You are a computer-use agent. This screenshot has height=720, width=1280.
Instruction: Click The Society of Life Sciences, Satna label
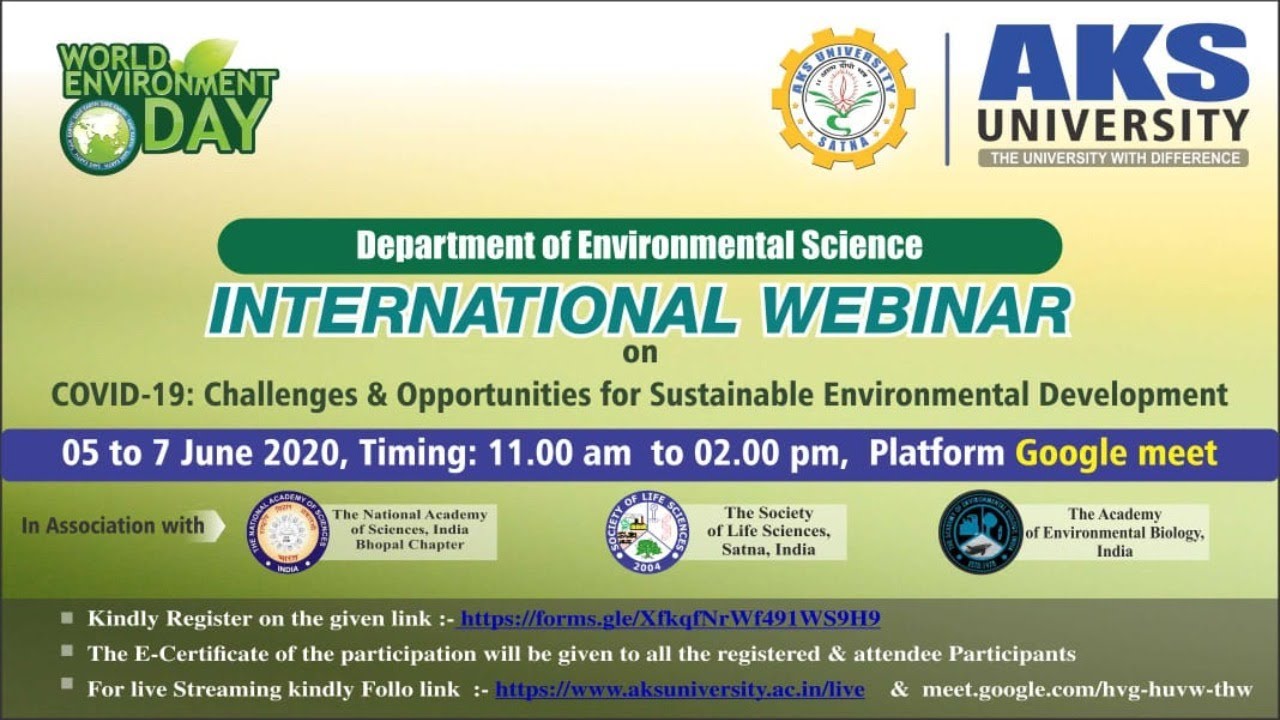[x=768, y=532]
